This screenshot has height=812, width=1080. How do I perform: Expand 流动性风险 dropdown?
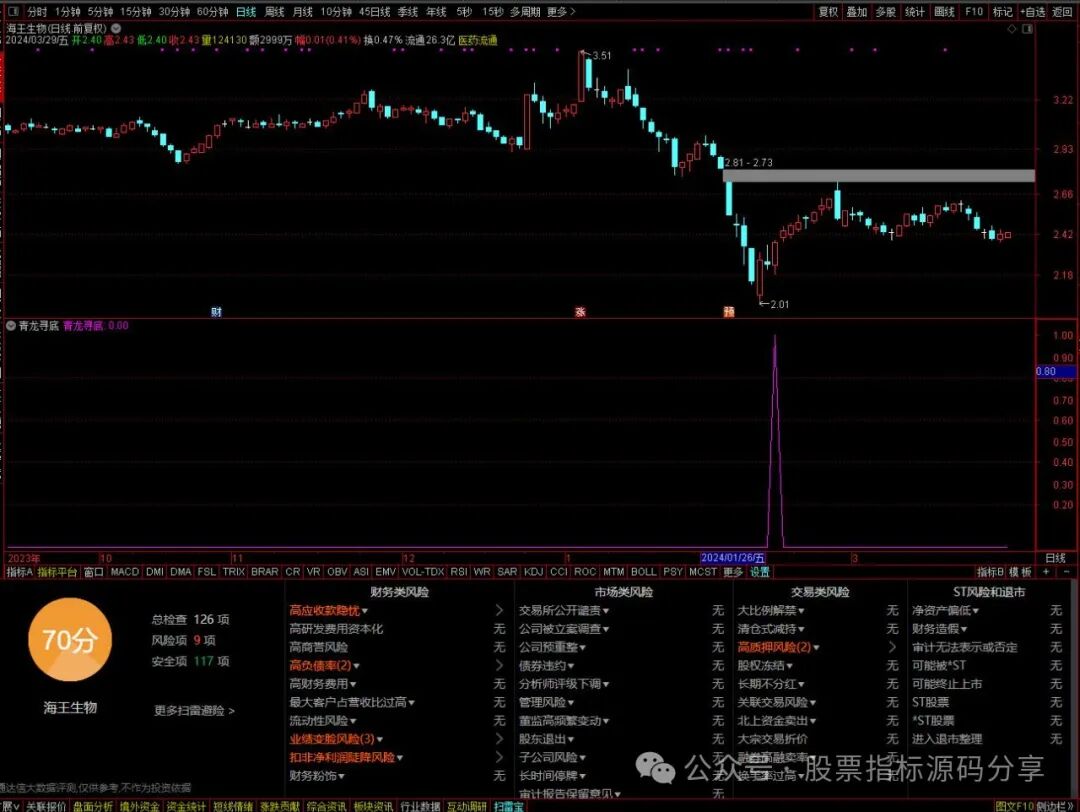tap(353, 721)
